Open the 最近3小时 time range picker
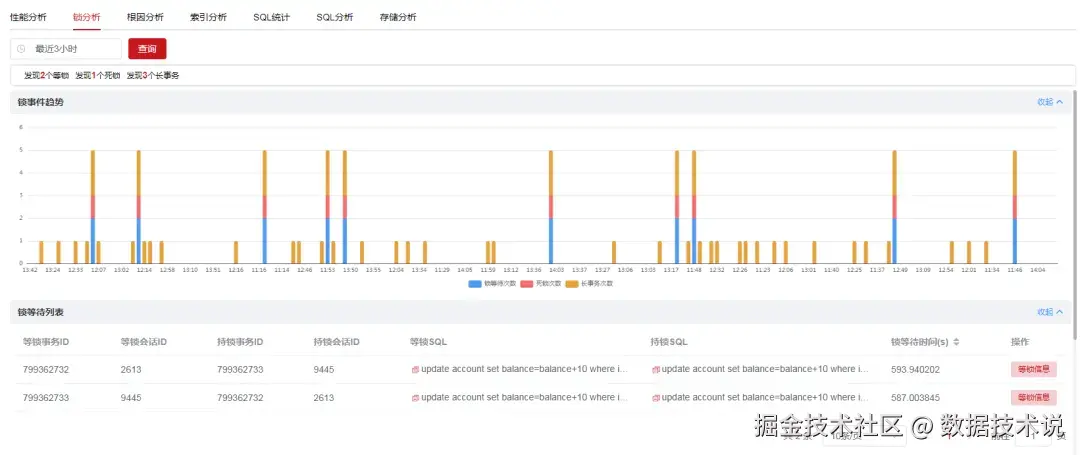The width and height of the screenshot is (1080, 455). coord(66,49)
